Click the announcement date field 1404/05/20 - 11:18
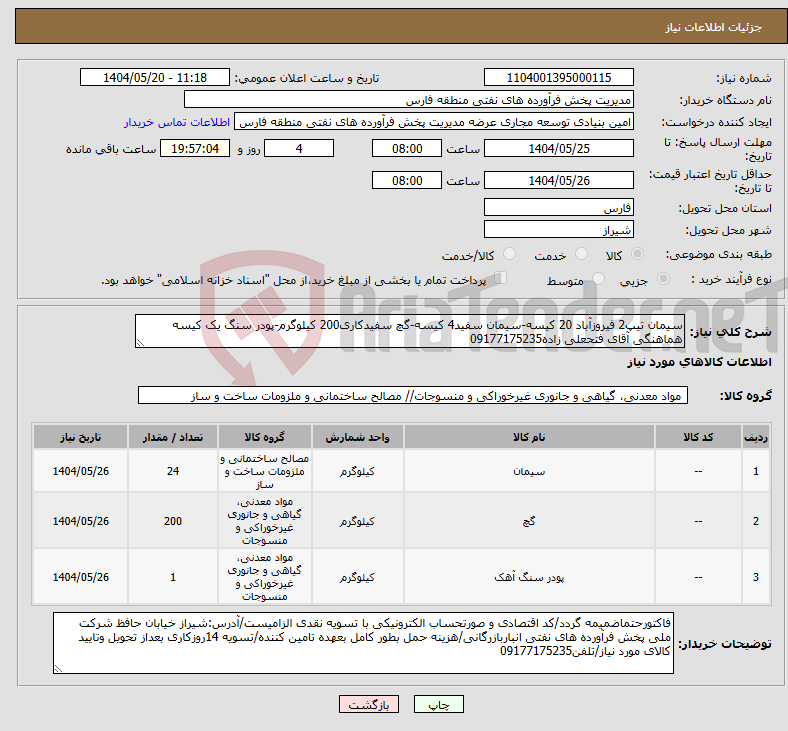 tap(155, 78)
